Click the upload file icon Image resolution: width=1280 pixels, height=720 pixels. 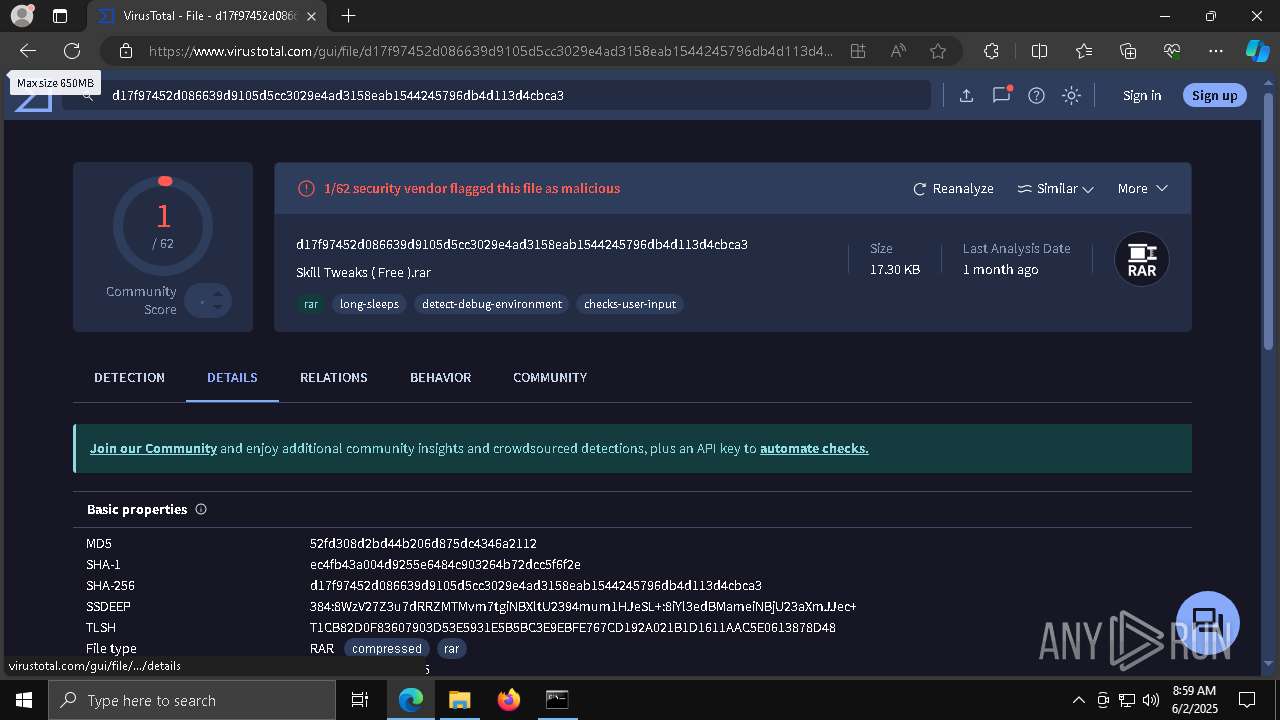[966, 95]
